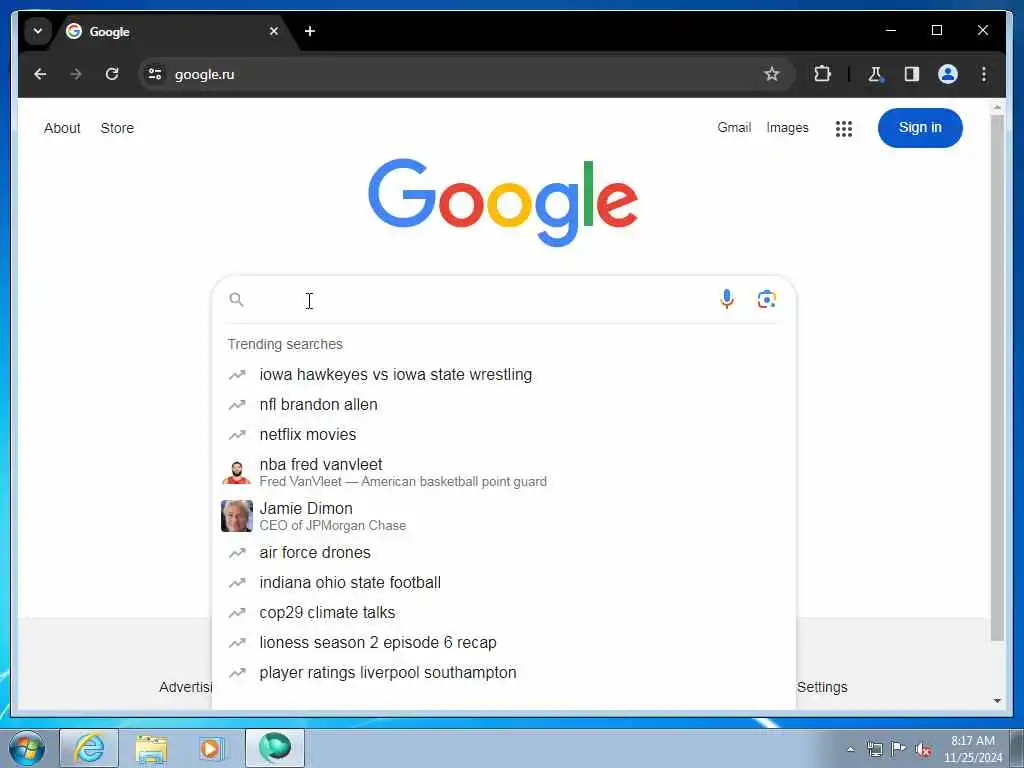1024x768 pixels.
Task: Open the network tray icon
Action: click(874, 749)
